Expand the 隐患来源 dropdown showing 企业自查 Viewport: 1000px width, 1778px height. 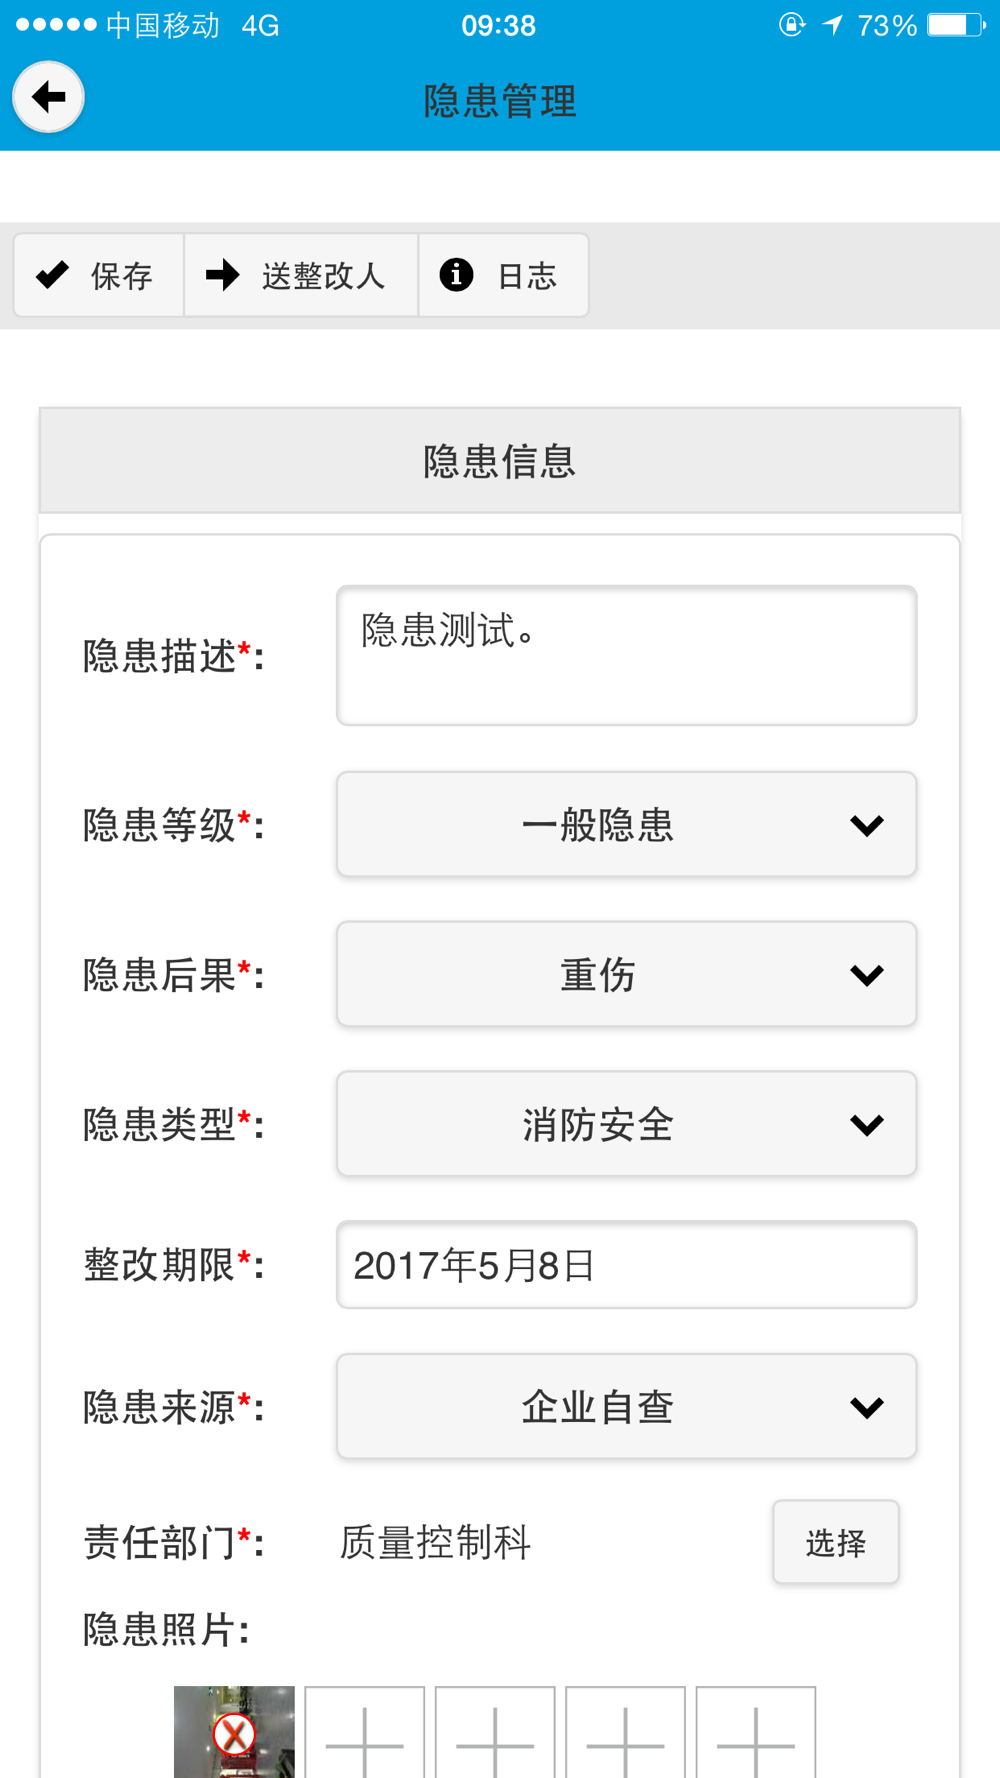tap(627, 1407)
